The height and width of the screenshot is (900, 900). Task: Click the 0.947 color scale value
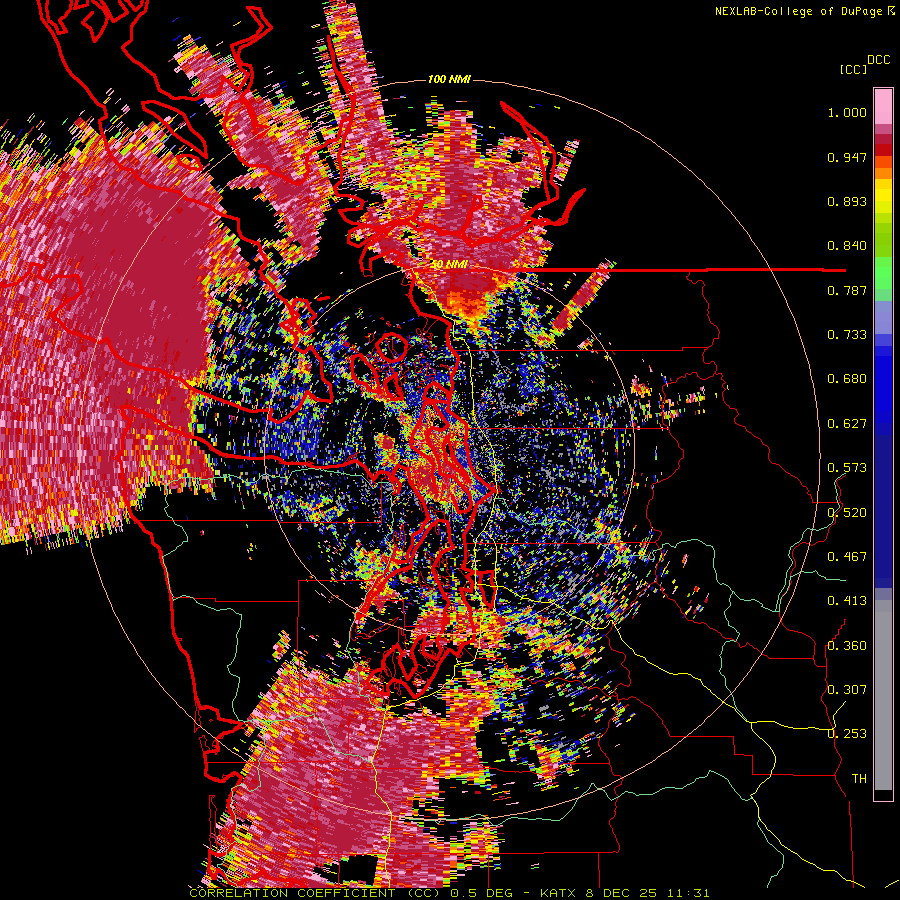tap(847, 157)
